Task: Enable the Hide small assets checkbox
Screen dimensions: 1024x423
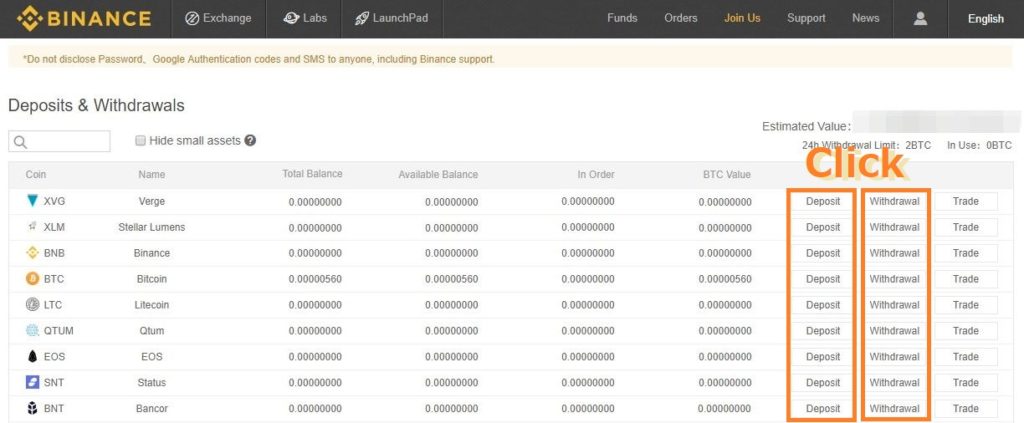Action: (140, 140)
